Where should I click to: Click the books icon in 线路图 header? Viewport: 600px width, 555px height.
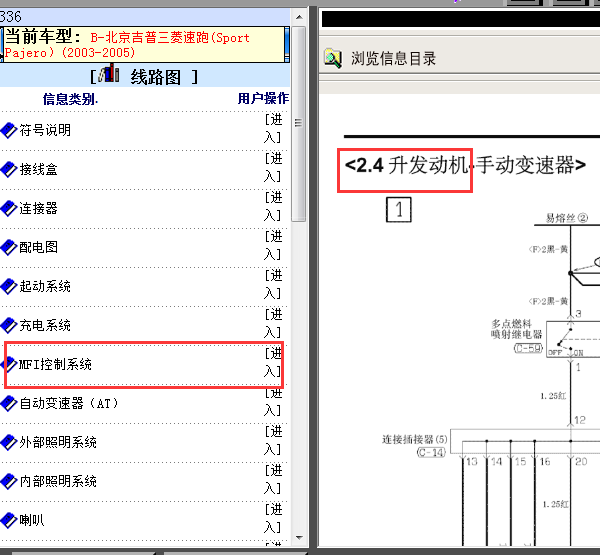pos(109,73)
